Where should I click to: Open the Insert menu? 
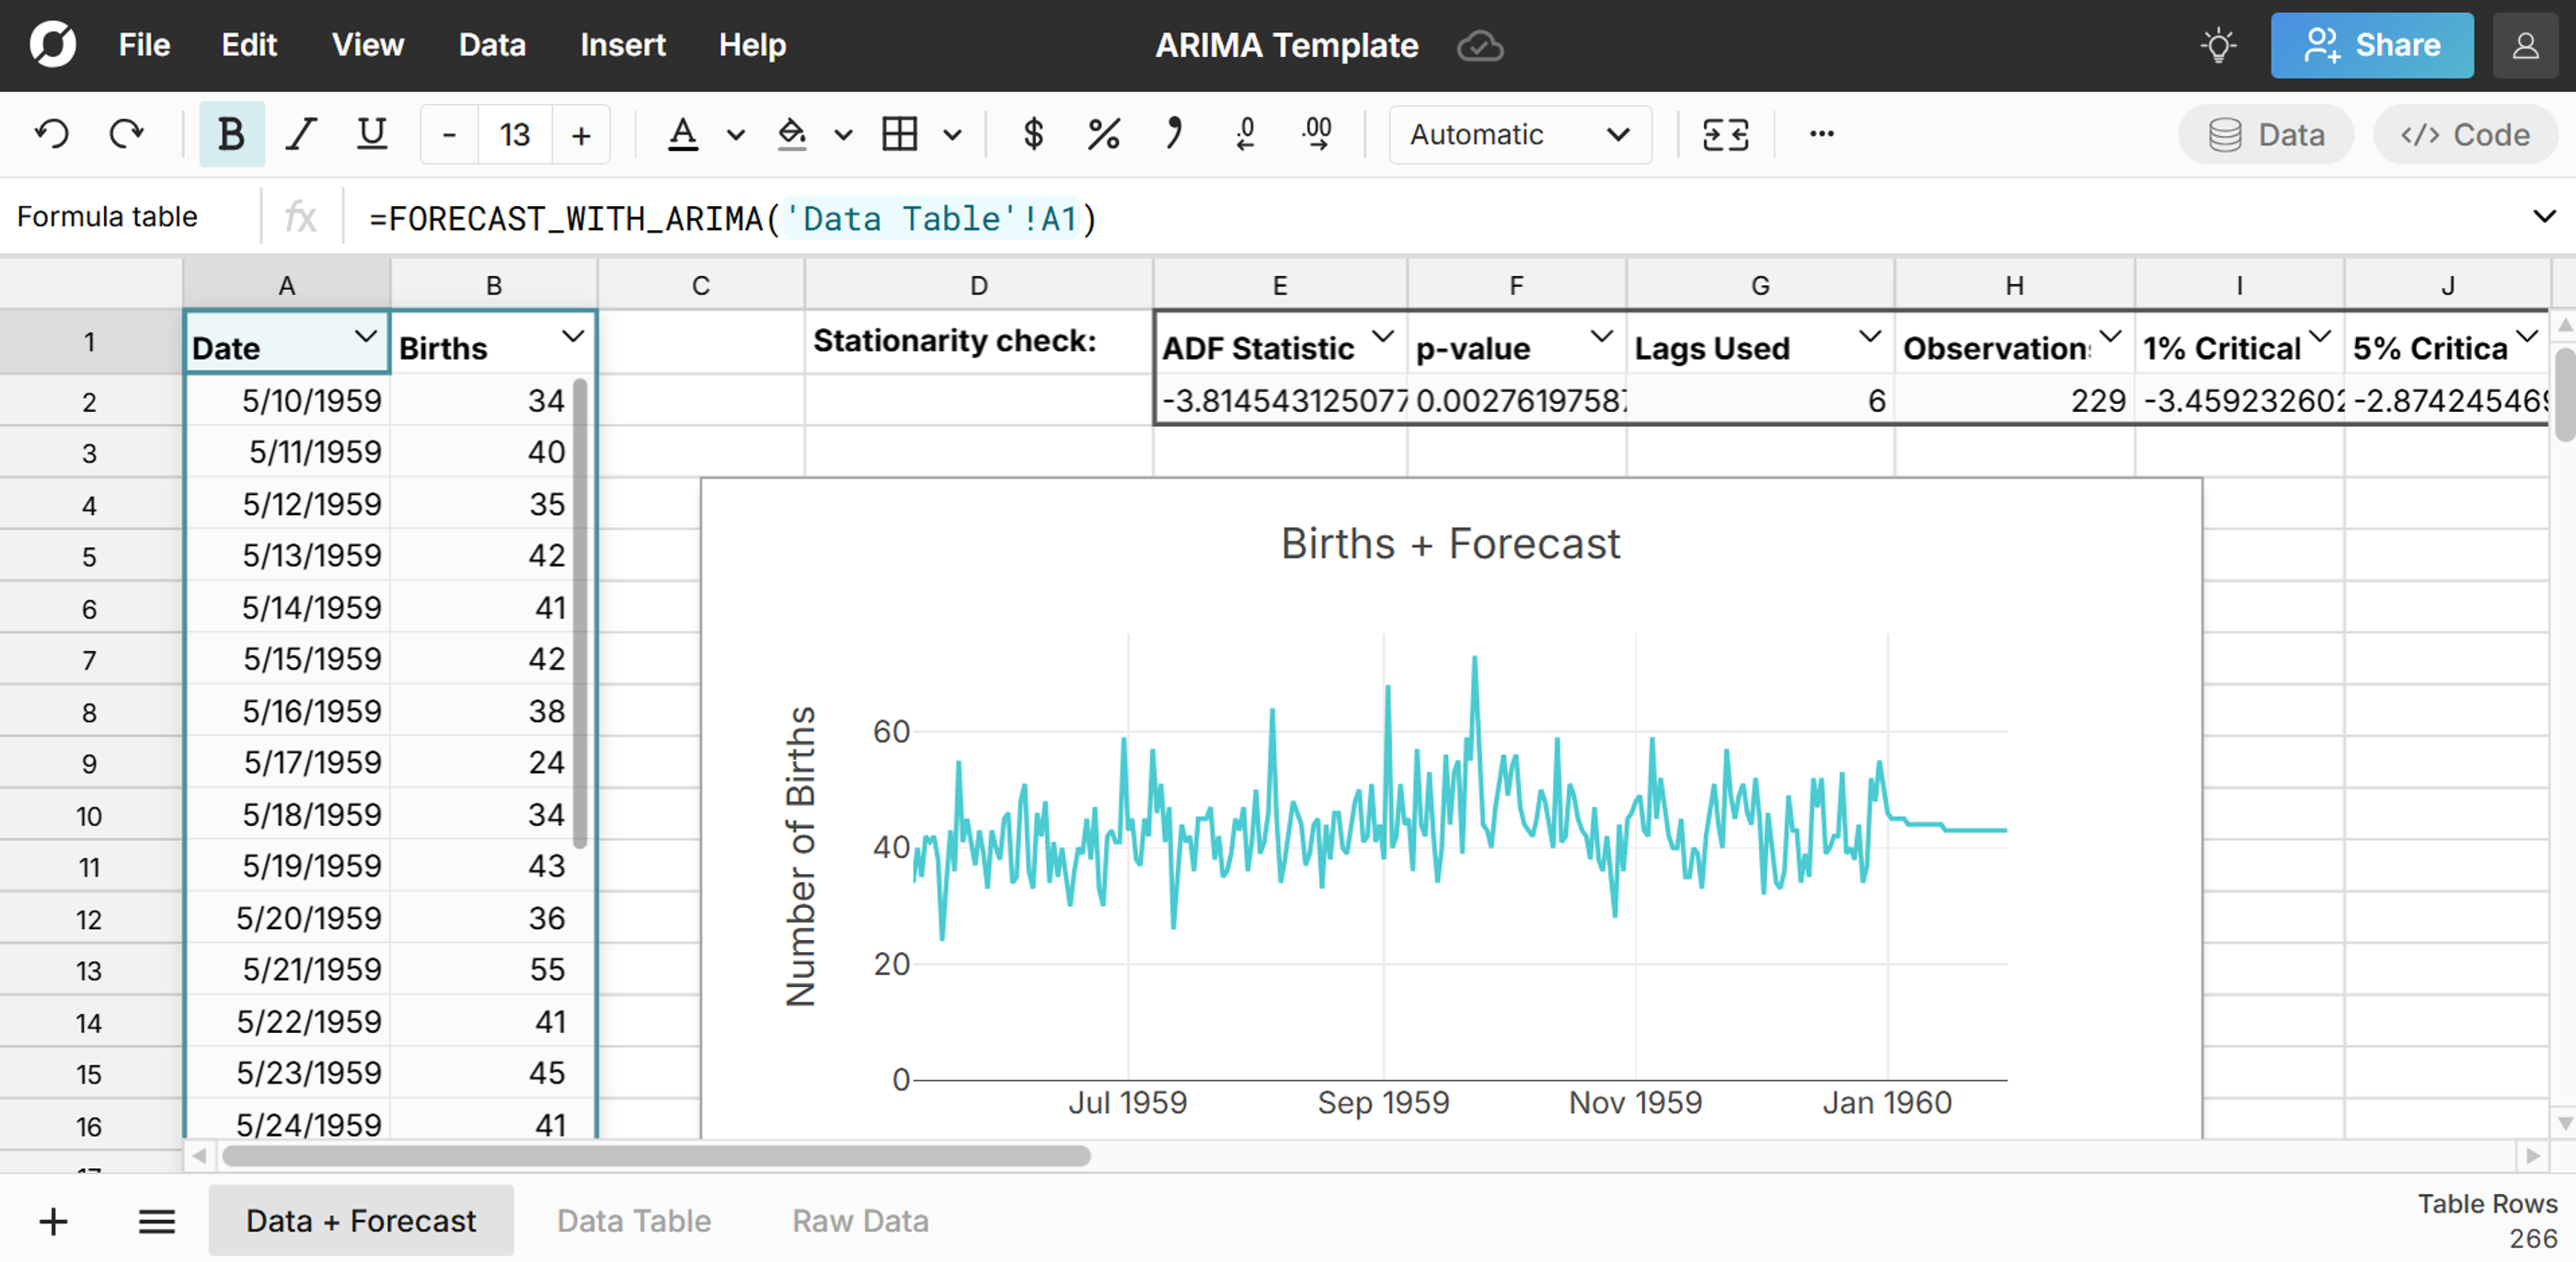622,45
